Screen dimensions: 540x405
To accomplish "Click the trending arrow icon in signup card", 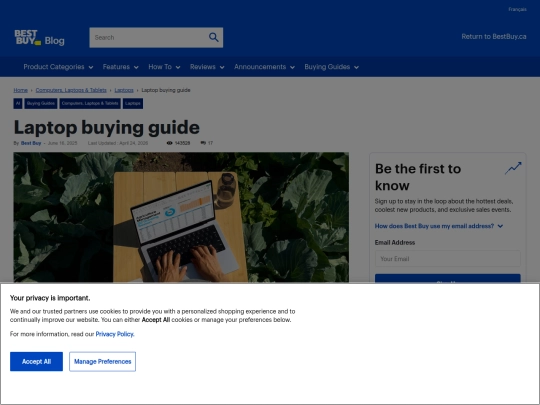I will click(513, 168).
